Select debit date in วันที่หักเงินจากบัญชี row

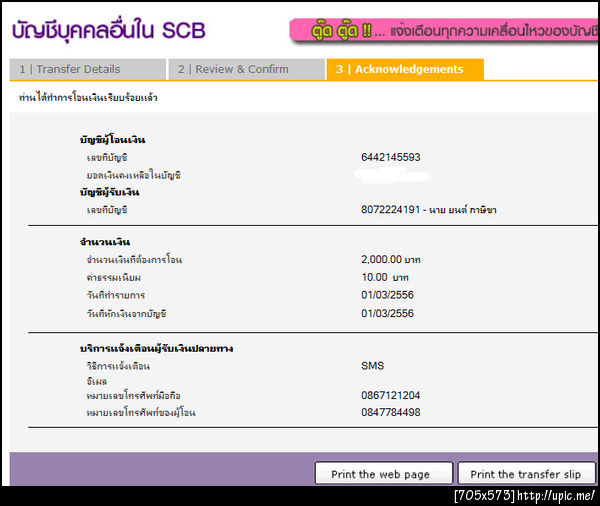pos(387,313)
